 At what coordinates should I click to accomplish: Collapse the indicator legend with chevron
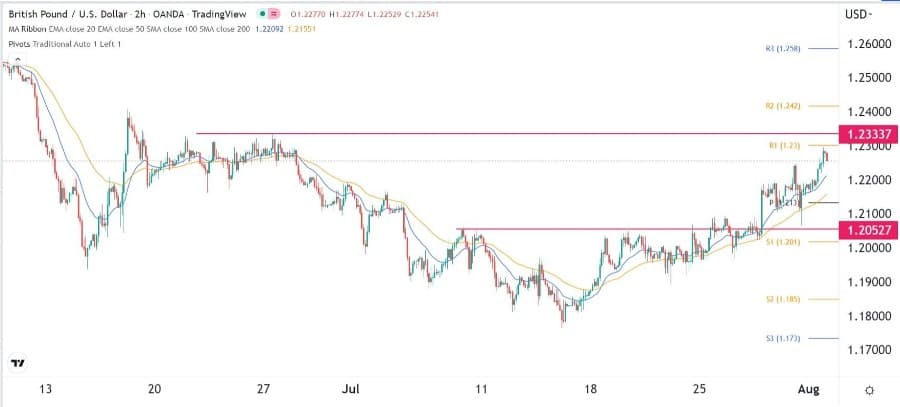tap(17, 59)
